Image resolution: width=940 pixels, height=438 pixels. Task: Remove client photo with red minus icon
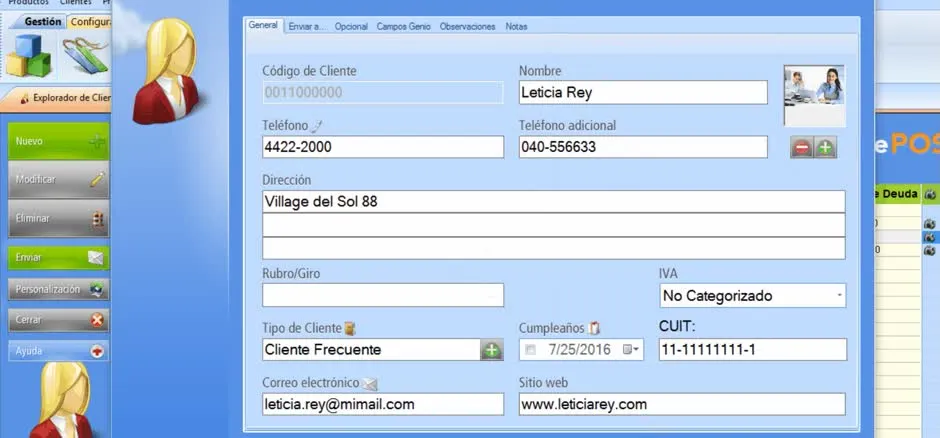pos(802,147)
